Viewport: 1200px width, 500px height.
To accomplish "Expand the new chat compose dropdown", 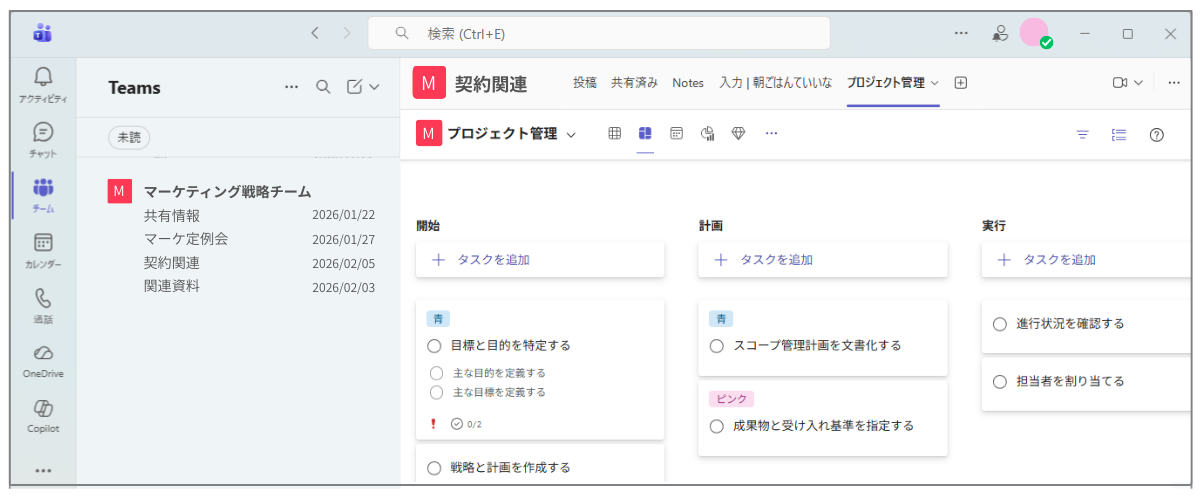I will pos(375,87).
